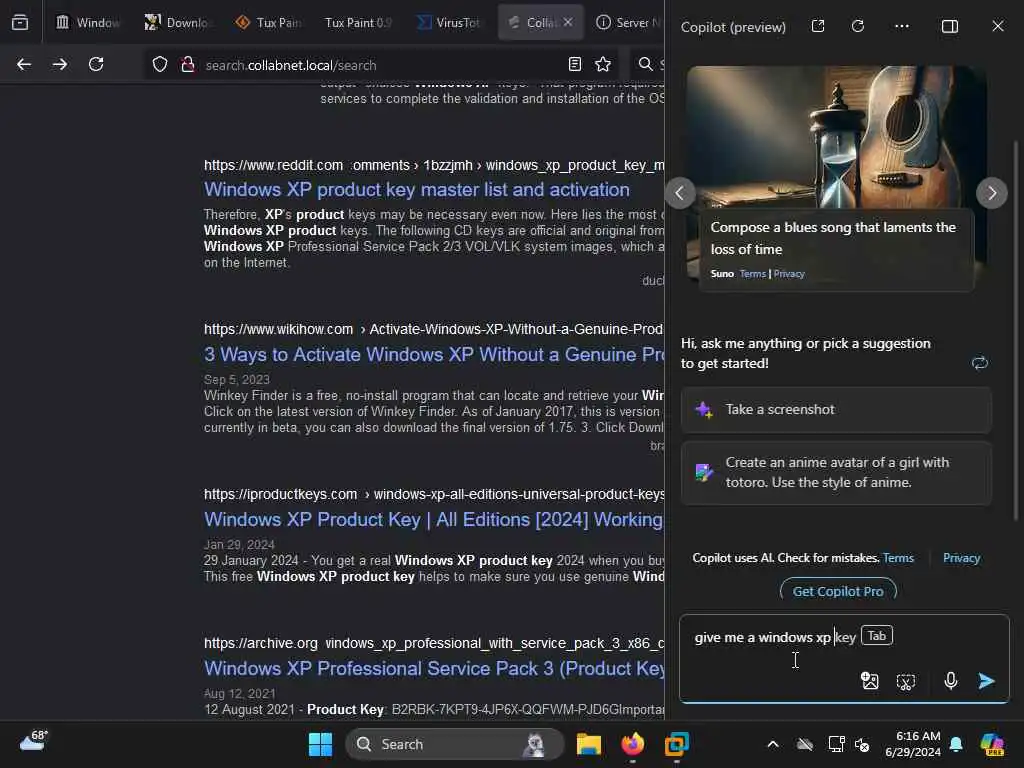Image resolution: width=1024 pixels, height=768 pixels.
Task: Open Suno Privacy link
Action: click(789, 274)
